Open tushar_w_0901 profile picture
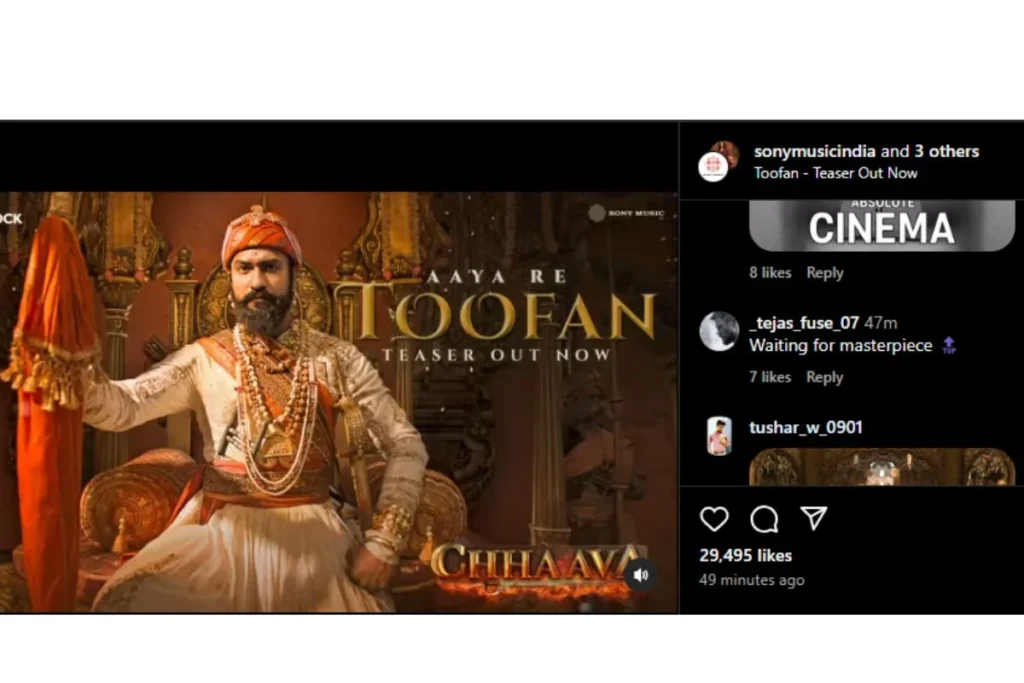 pyautogui.click(x=718, y=436)
